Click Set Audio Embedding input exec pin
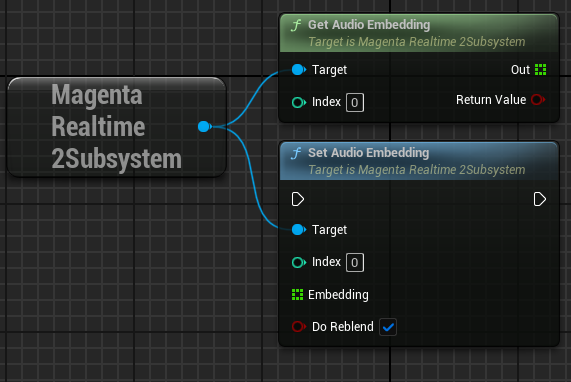 pos(298,199)
